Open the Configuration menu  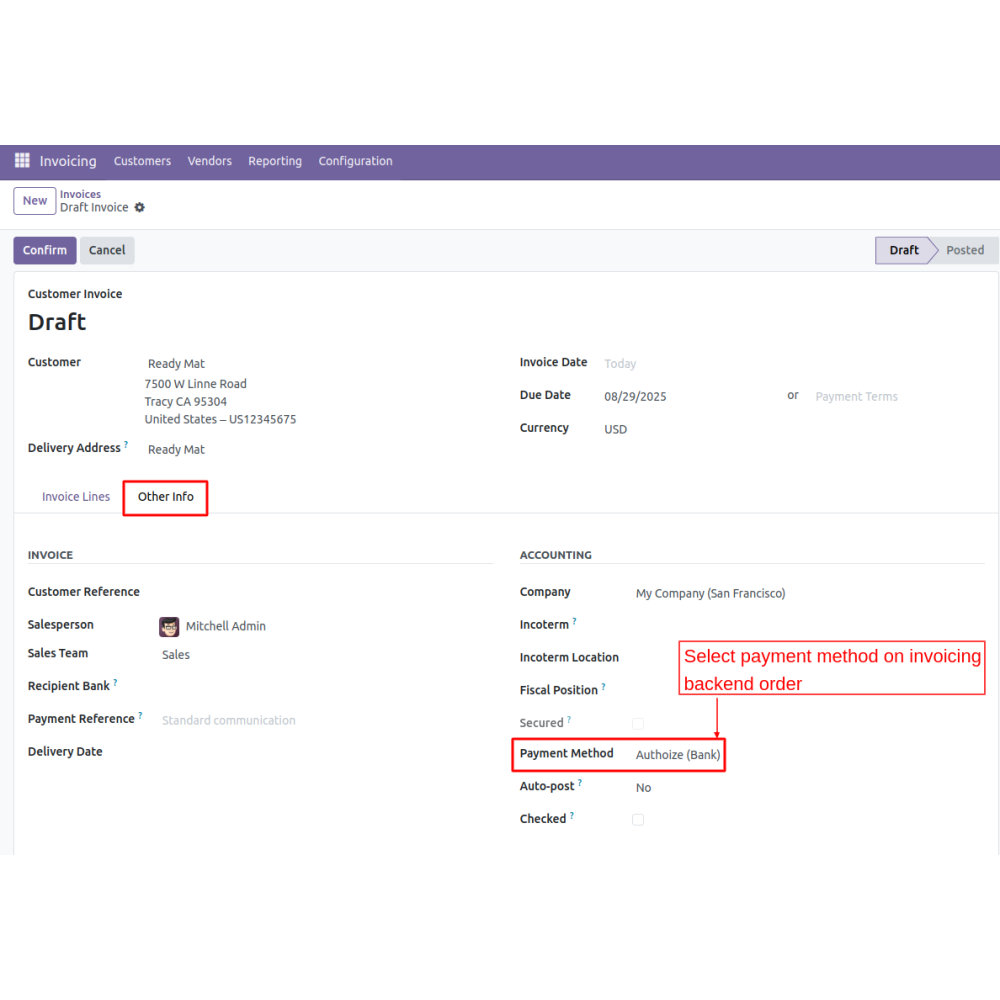point(355,161)
